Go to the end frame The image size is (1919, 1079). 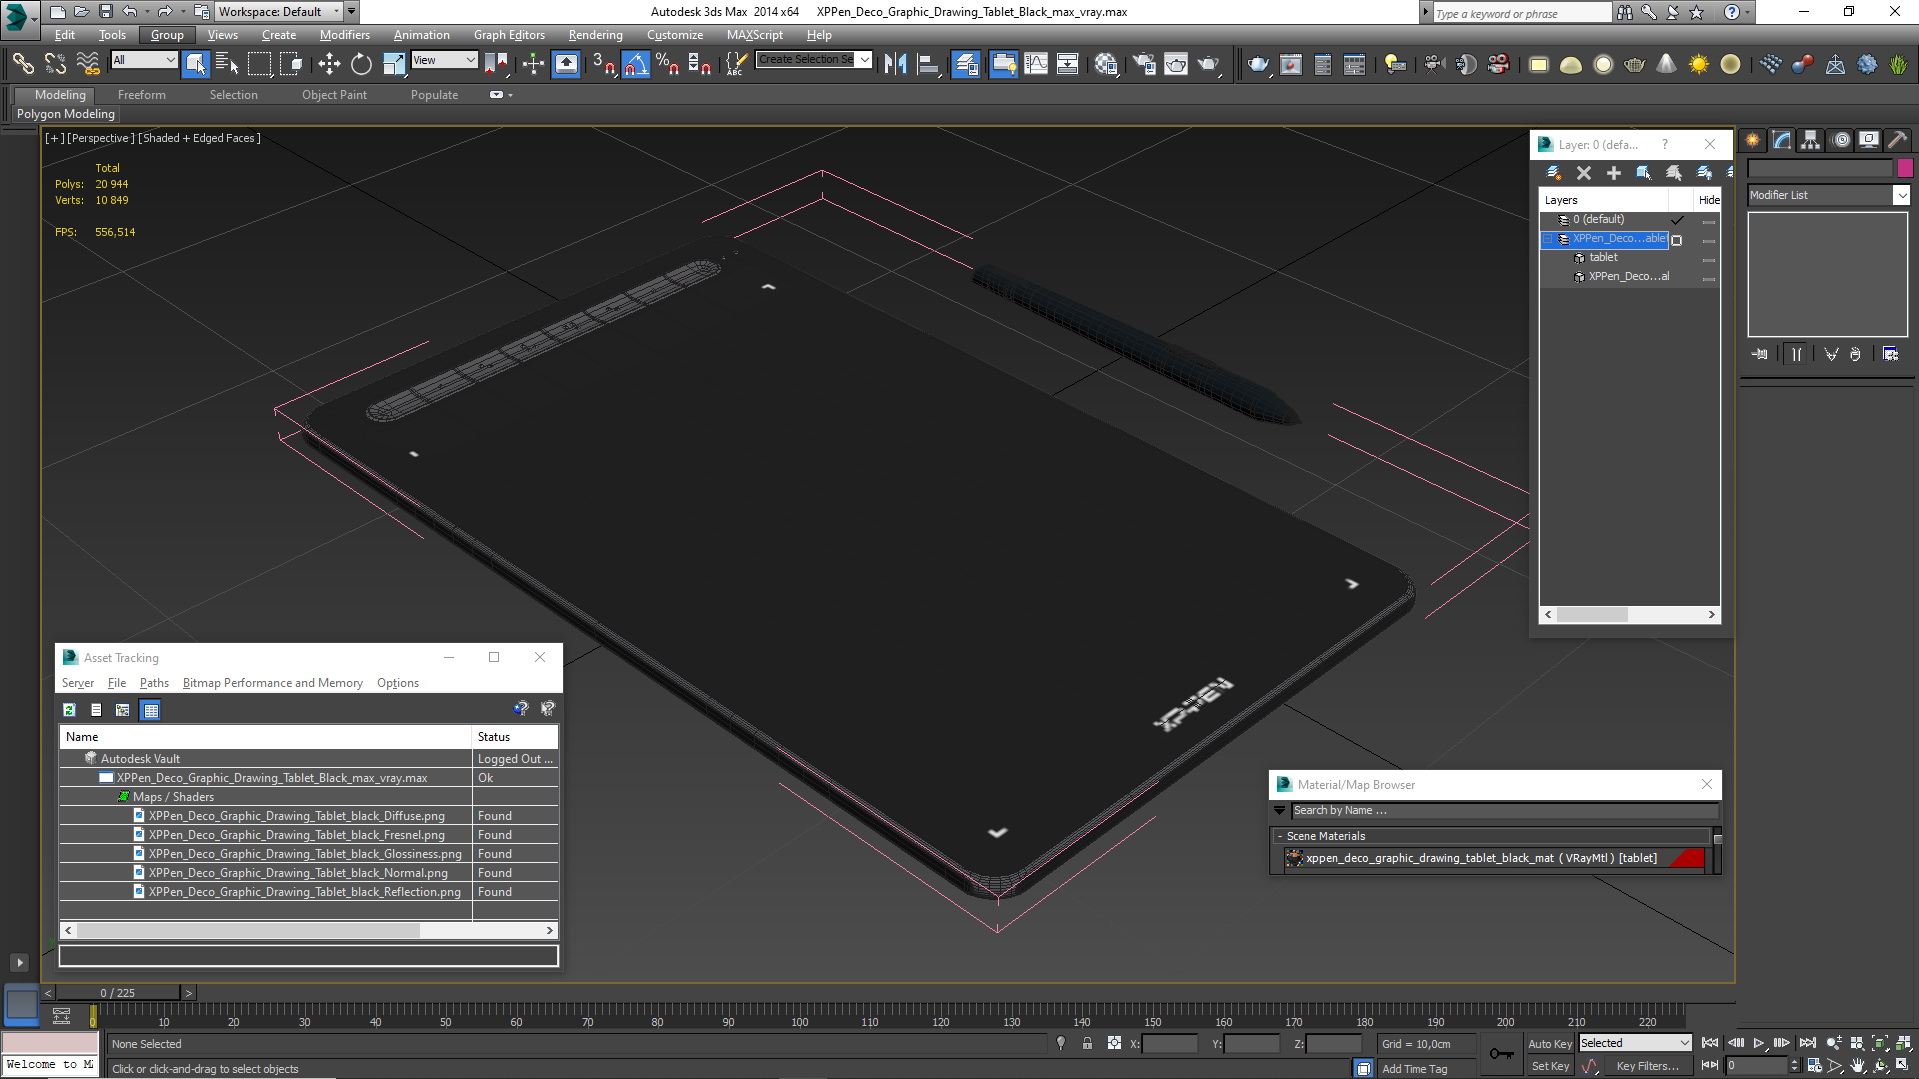pyautogui.click(x=1807, y=1043)
